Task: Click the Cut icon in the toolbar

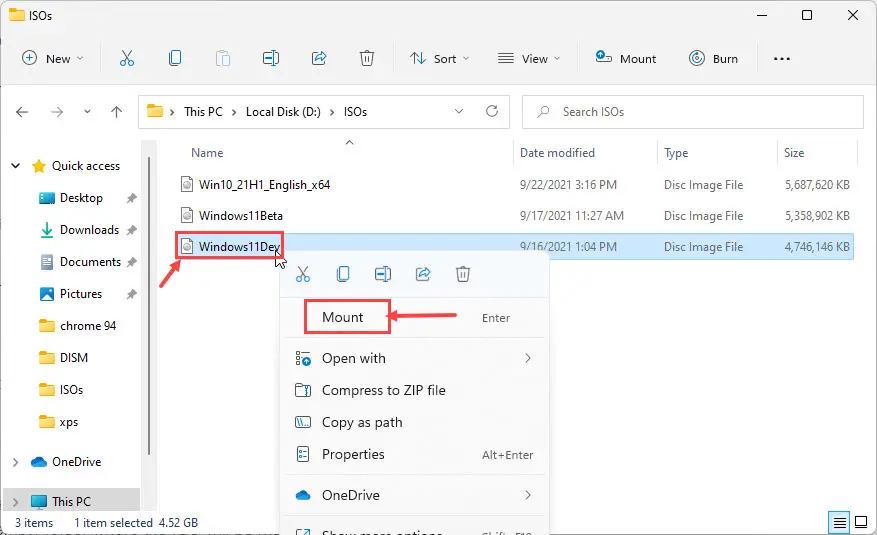Action: coord(127,58)
